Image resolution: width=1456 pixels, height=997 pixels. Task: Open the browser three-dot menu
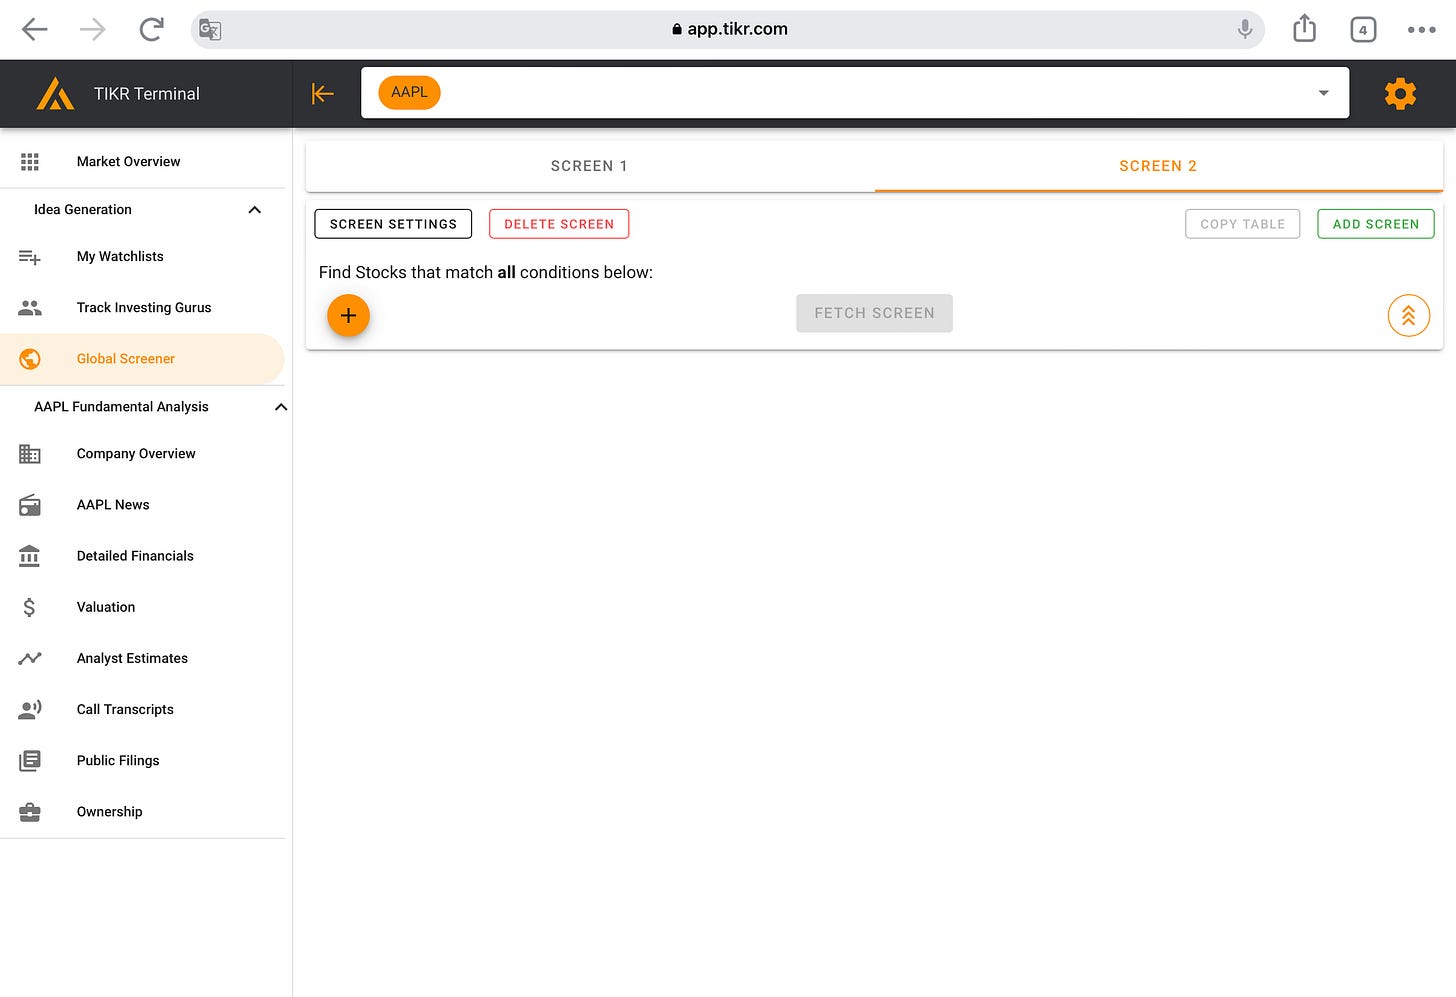1421,29
